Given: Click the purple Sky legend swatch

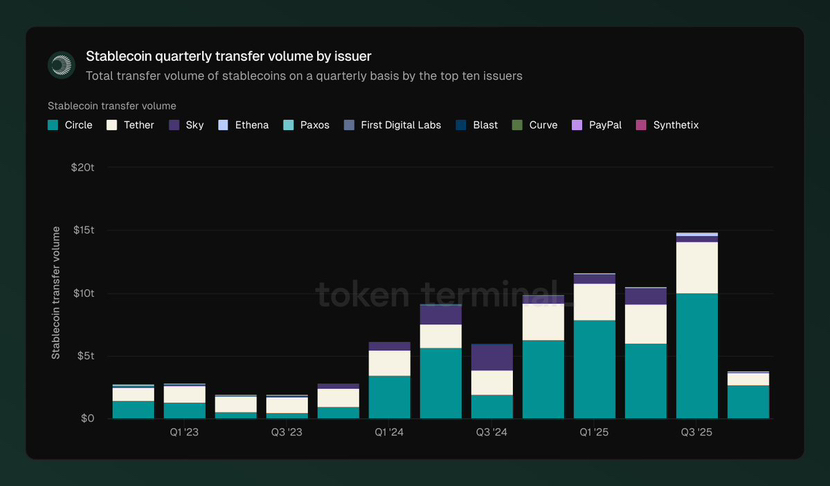Looking at the screenshot, I should 175,125.
